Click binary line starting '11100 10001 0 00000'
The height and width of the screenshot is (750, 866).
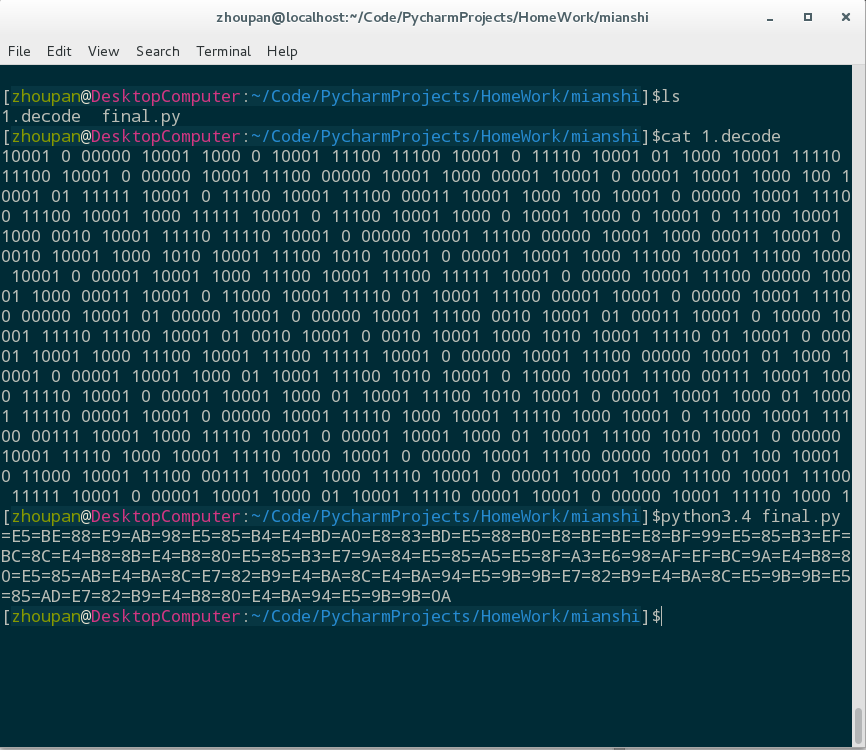(426, 176)
